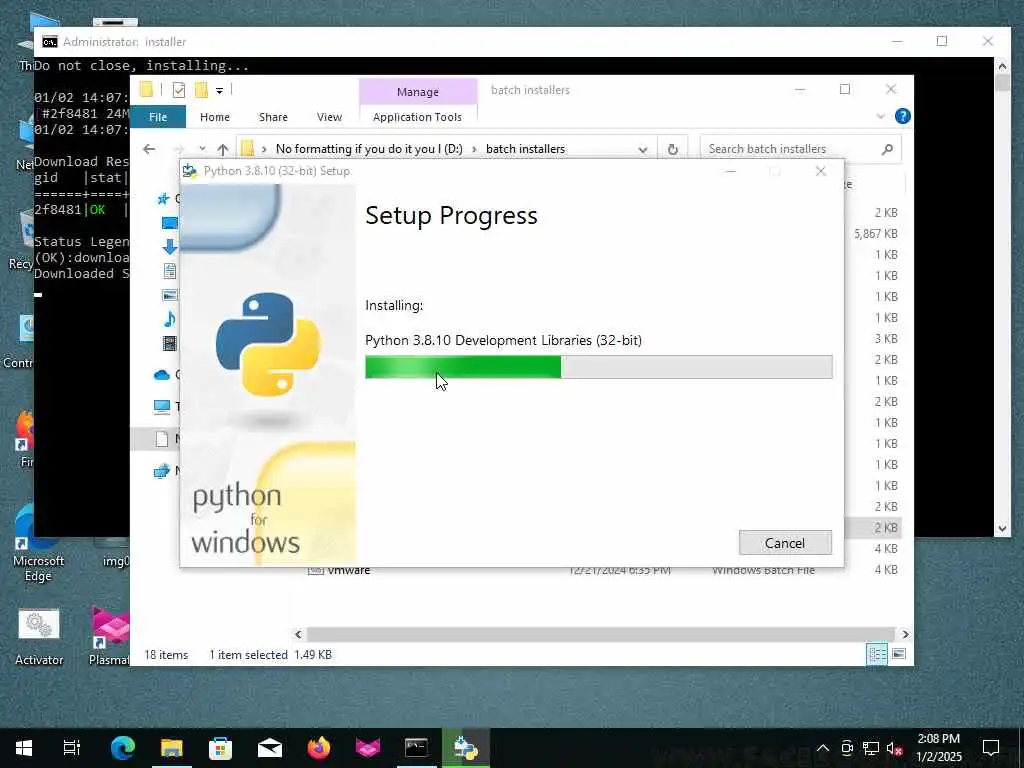Open Downloads arrow in navigation pane
1024x768 pixels.
click(x=169, y=246)
